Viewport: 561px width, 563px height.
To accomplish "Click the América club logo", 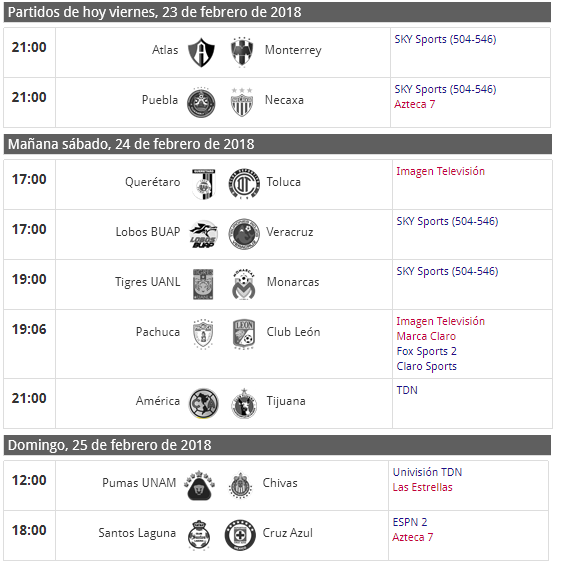I will click(204, 403).
